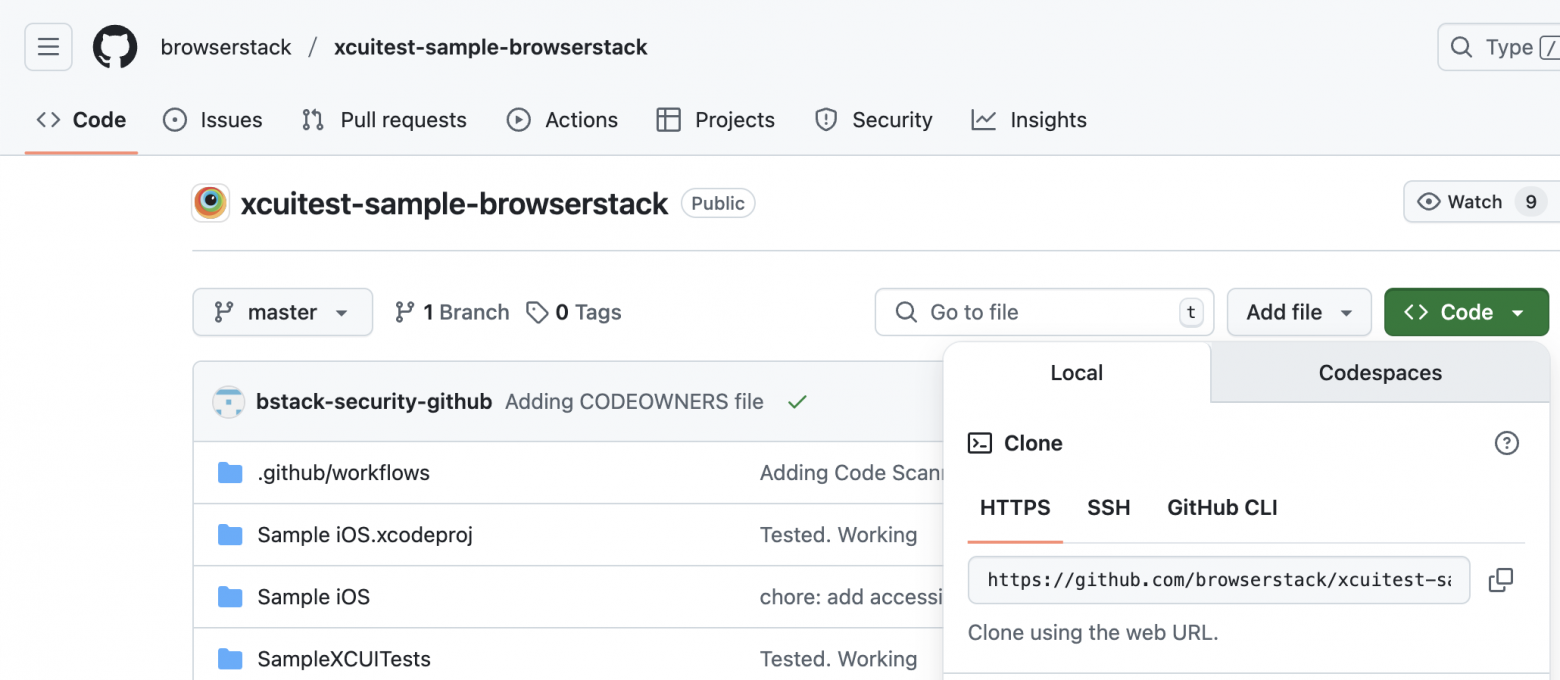Switch to the Codespaces tab
This screenshot has width=1560, height=680.
tap(1379, 373)
